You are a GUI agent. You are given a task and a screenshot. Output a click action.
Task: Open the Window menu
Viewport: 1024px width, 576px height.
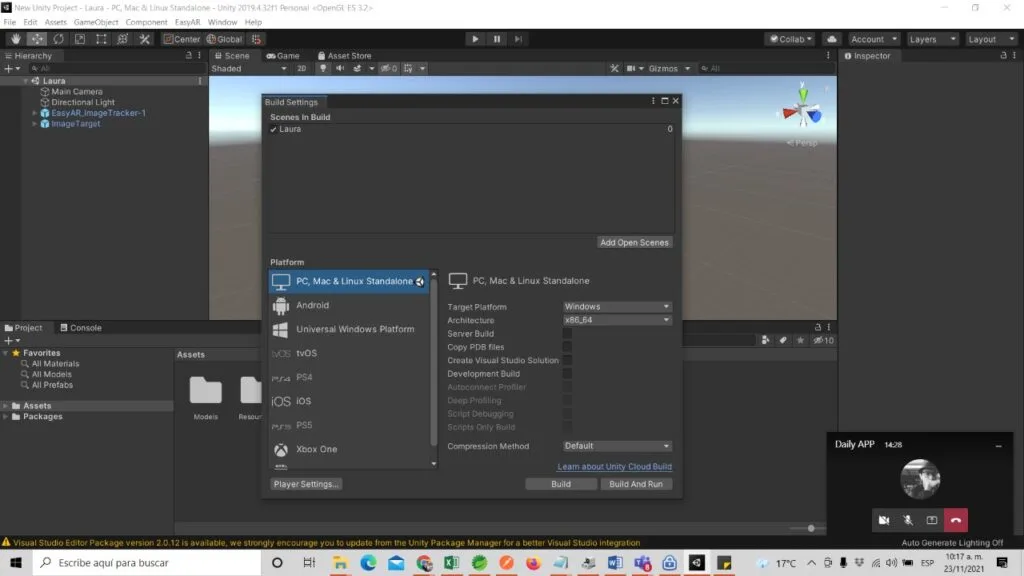coord(222,22)
